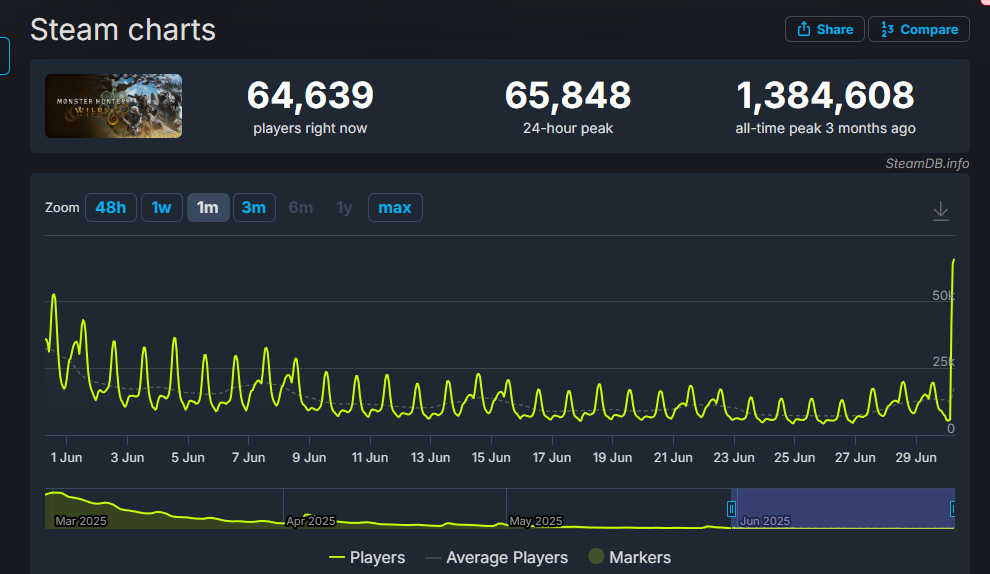Switch chart zoom to 3m

(x=254, y=208)
